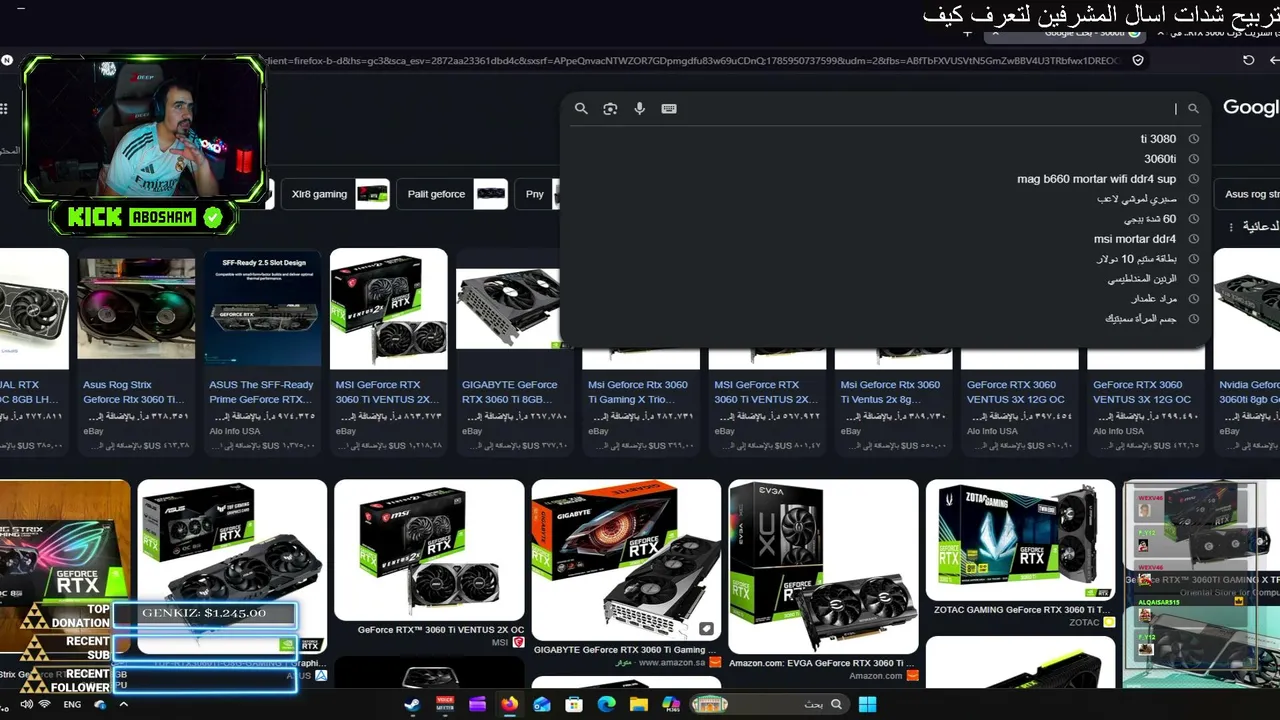This screenshot has height=720, width=1280.
Task: Open 'ZOTAC GAMING GeForce RTX 3060 Ti' title
Action: (1022, 610)
